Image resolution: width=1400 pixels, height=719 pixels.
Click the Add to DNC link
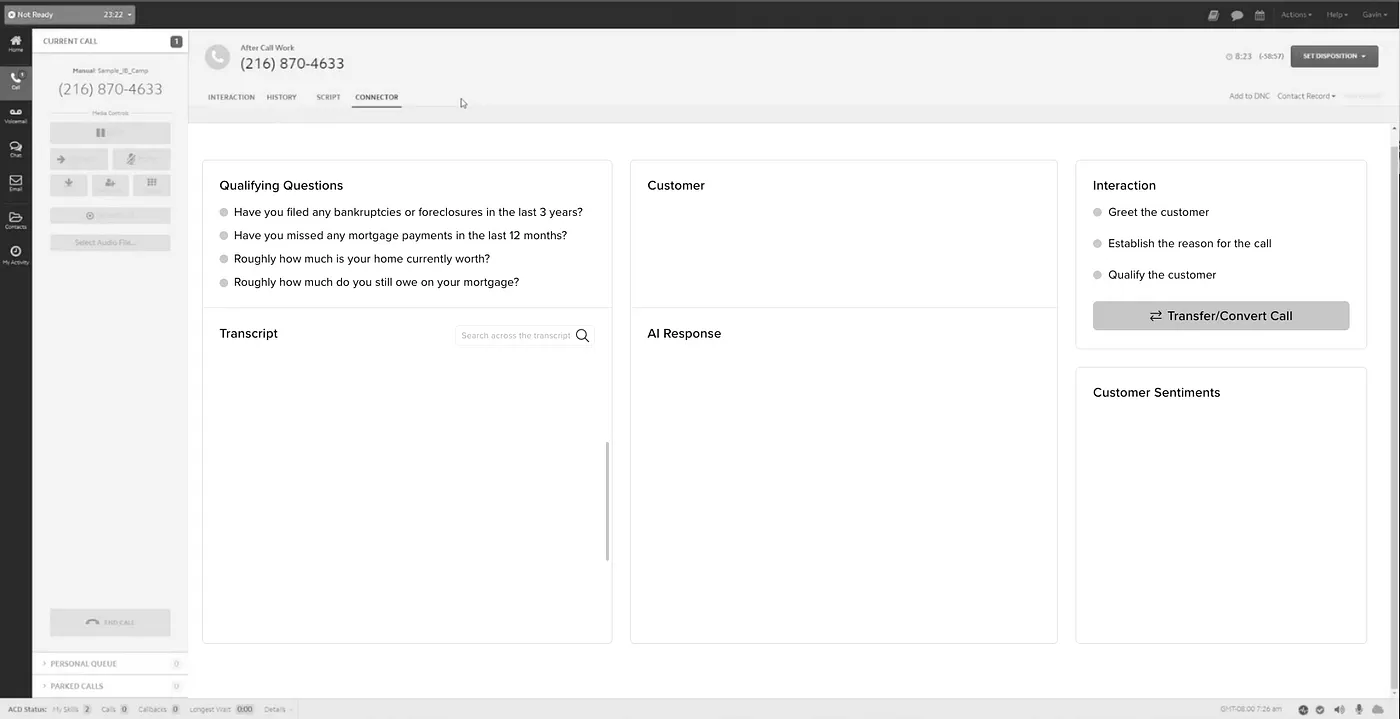pos(1249,96)
